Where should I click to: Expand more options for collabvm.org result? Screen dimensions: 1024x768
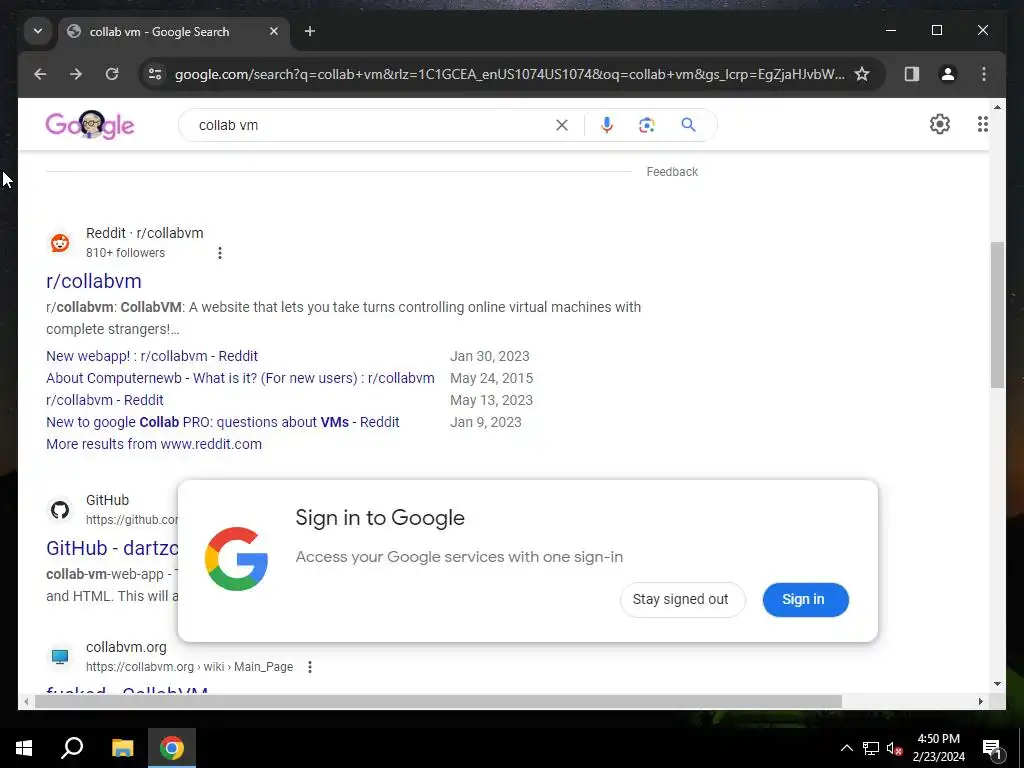310,667
